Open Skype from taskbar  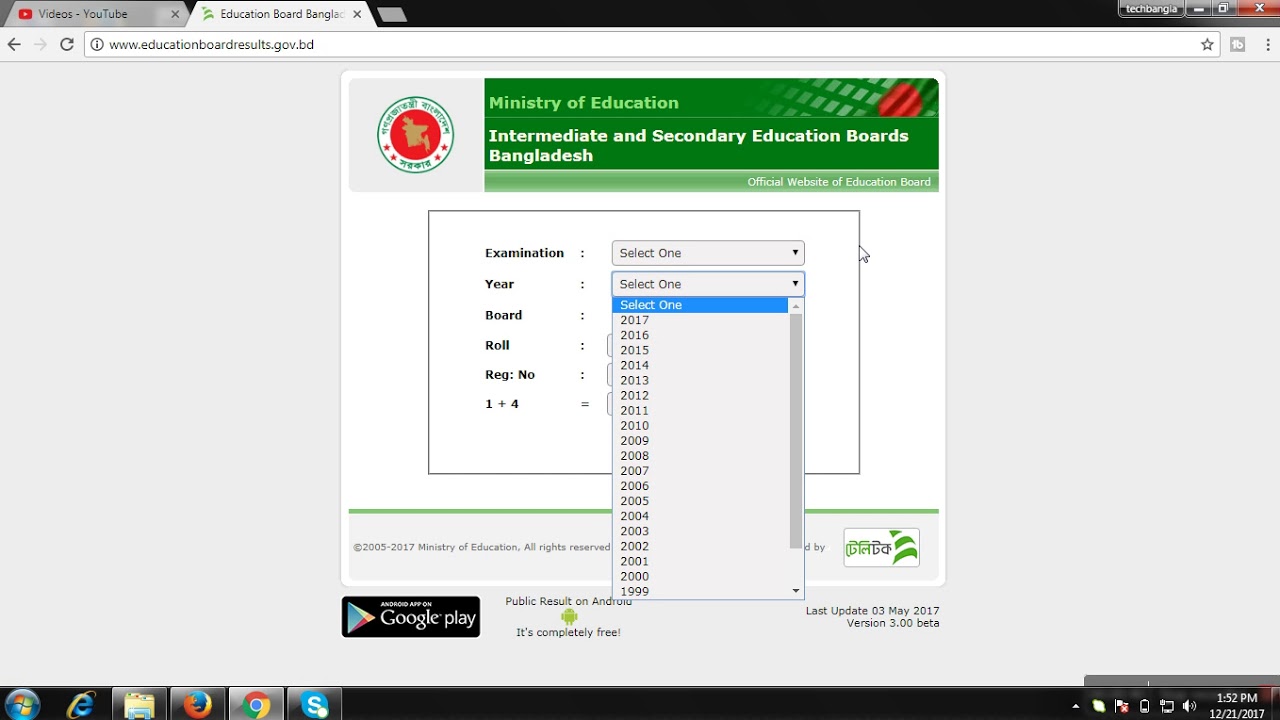pos(315,705)
